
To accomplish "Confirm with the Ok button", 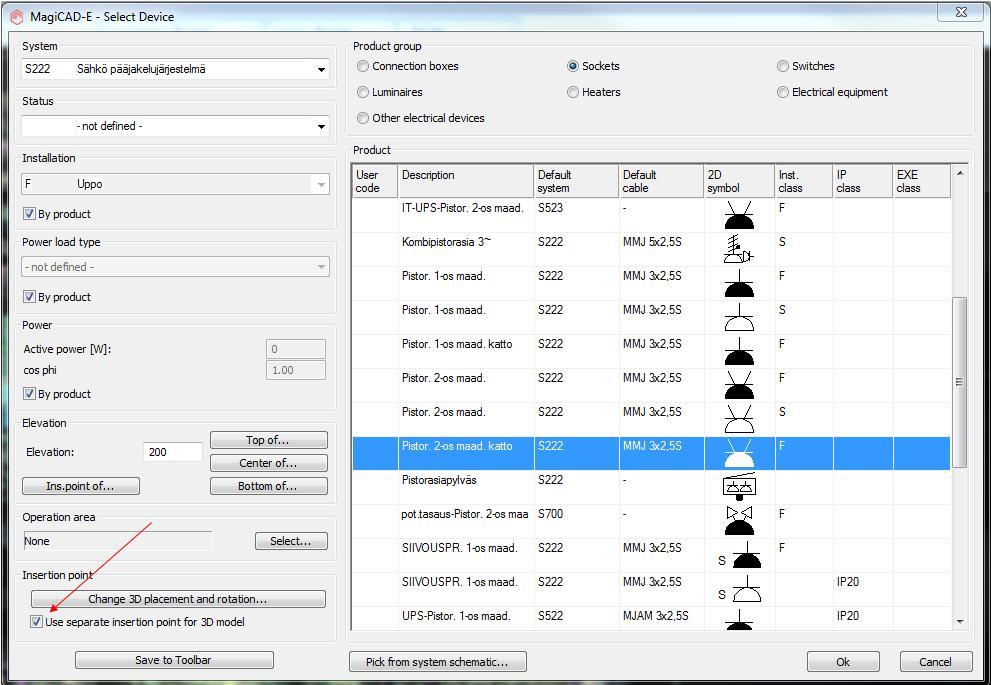I will point(843,662).
